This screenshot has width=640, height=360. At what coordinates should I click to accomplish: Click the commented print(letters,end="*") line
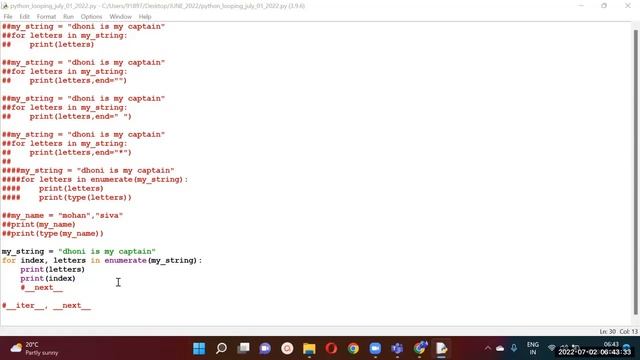pyautogui.click(x=67, y=153)
